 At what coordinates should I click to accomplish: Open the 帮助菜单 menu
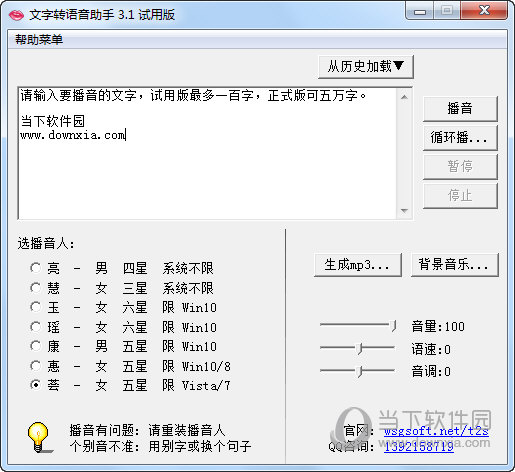coord(39,39)
